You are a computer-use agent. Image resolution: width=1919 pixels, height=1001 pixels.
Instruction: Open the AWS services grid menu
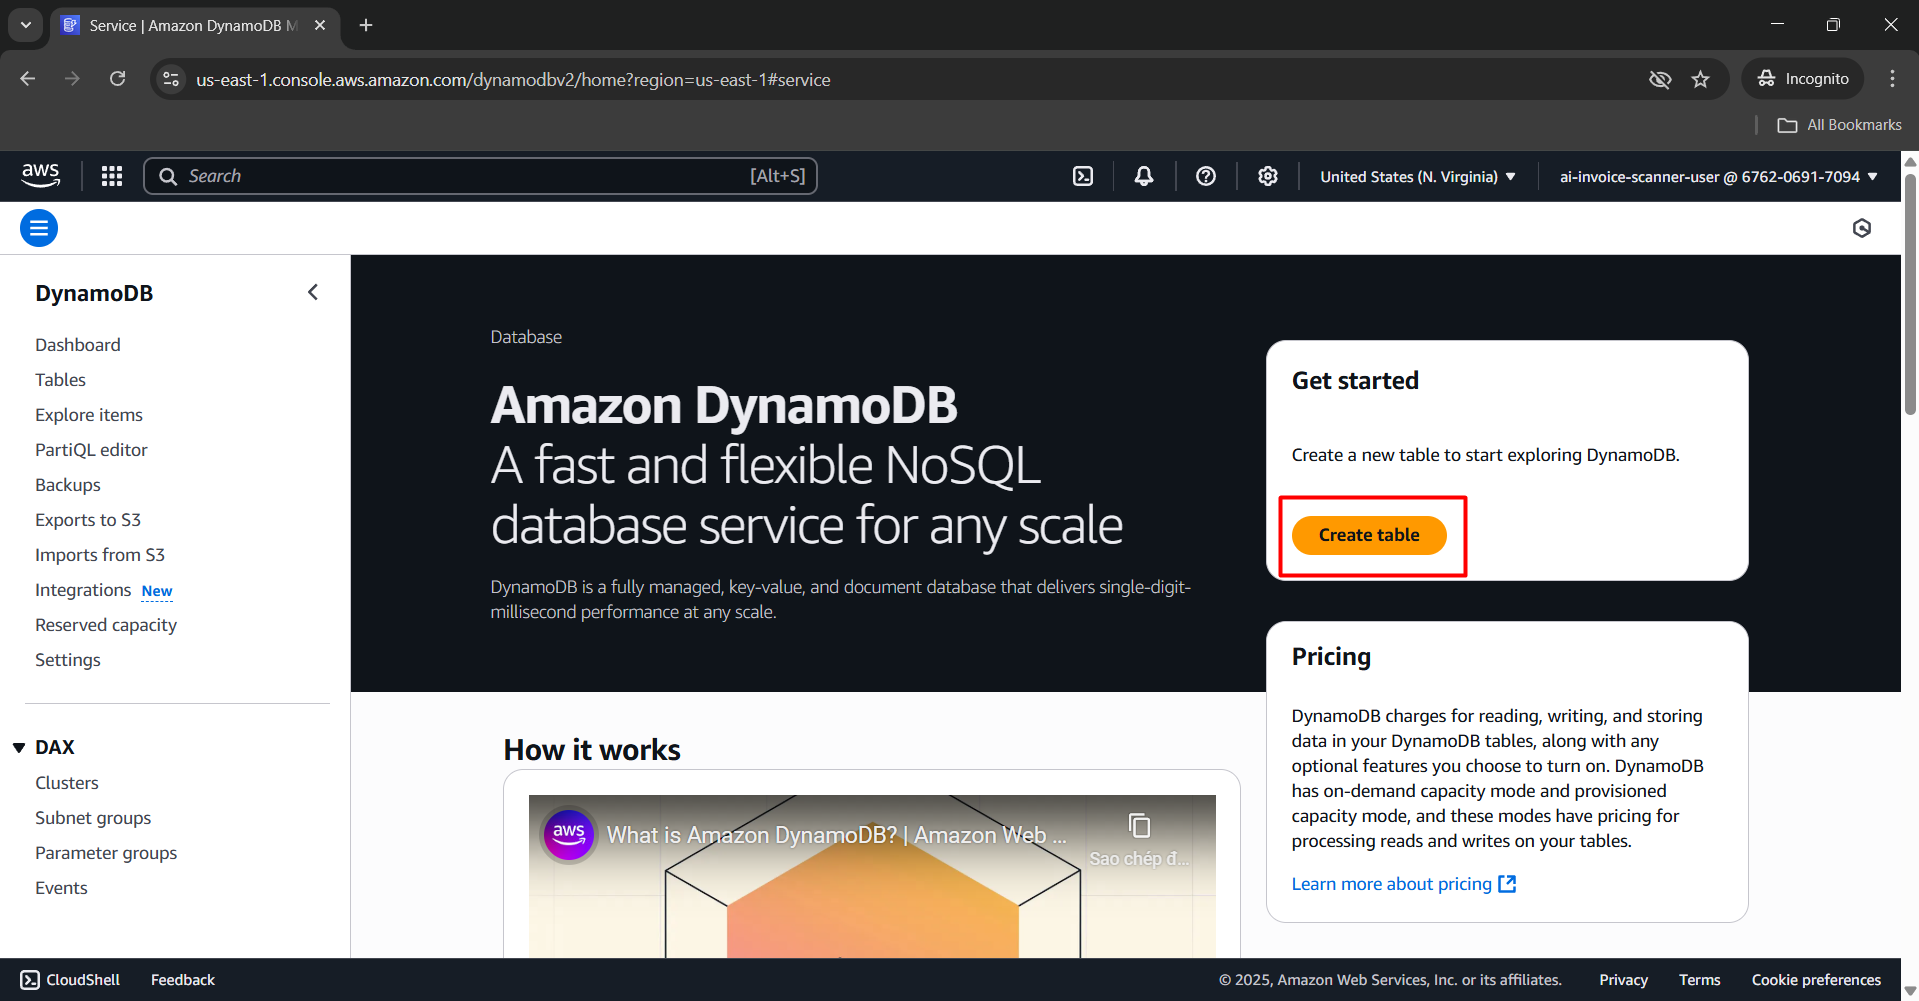(x=112, y=176)
